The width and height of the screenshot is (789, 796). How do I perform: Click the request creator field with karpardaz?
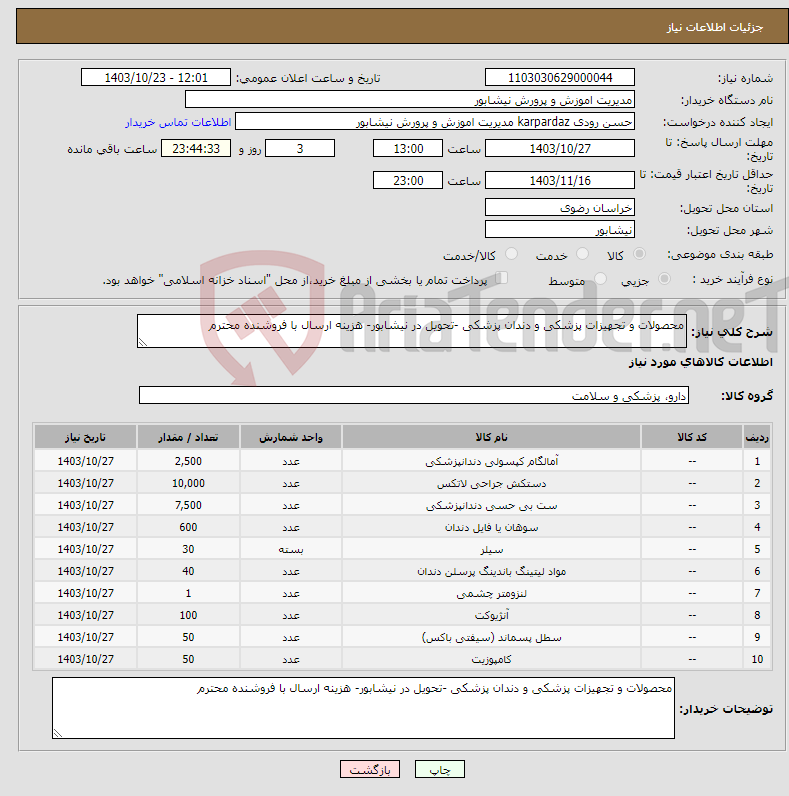(435, 122)
